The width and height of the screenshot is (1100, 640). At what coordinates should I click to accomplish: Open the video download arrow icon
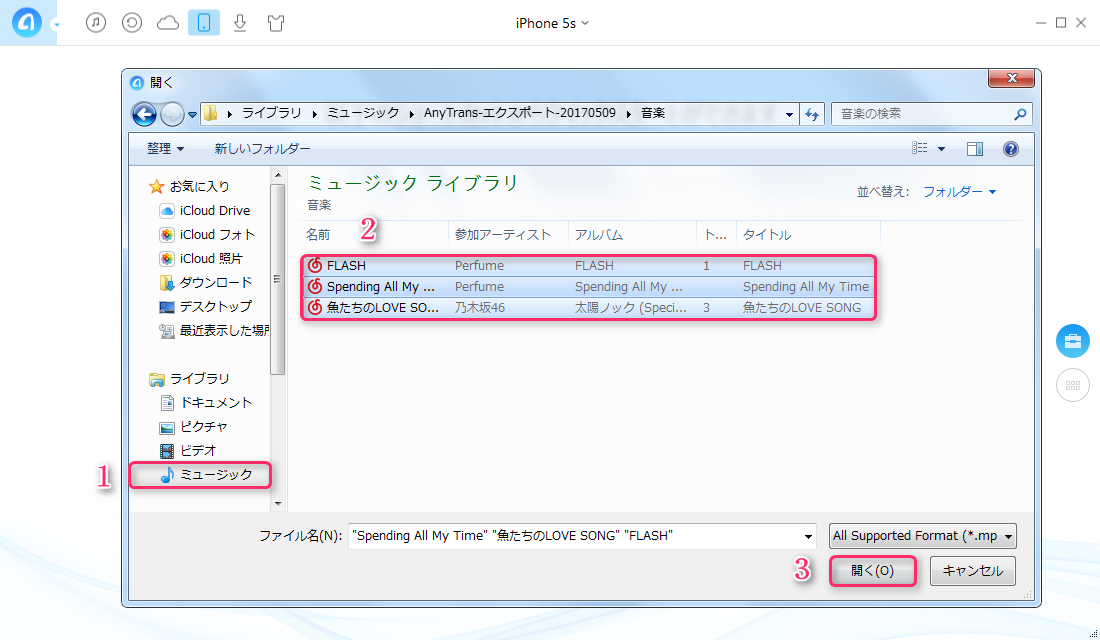[240, 23]
